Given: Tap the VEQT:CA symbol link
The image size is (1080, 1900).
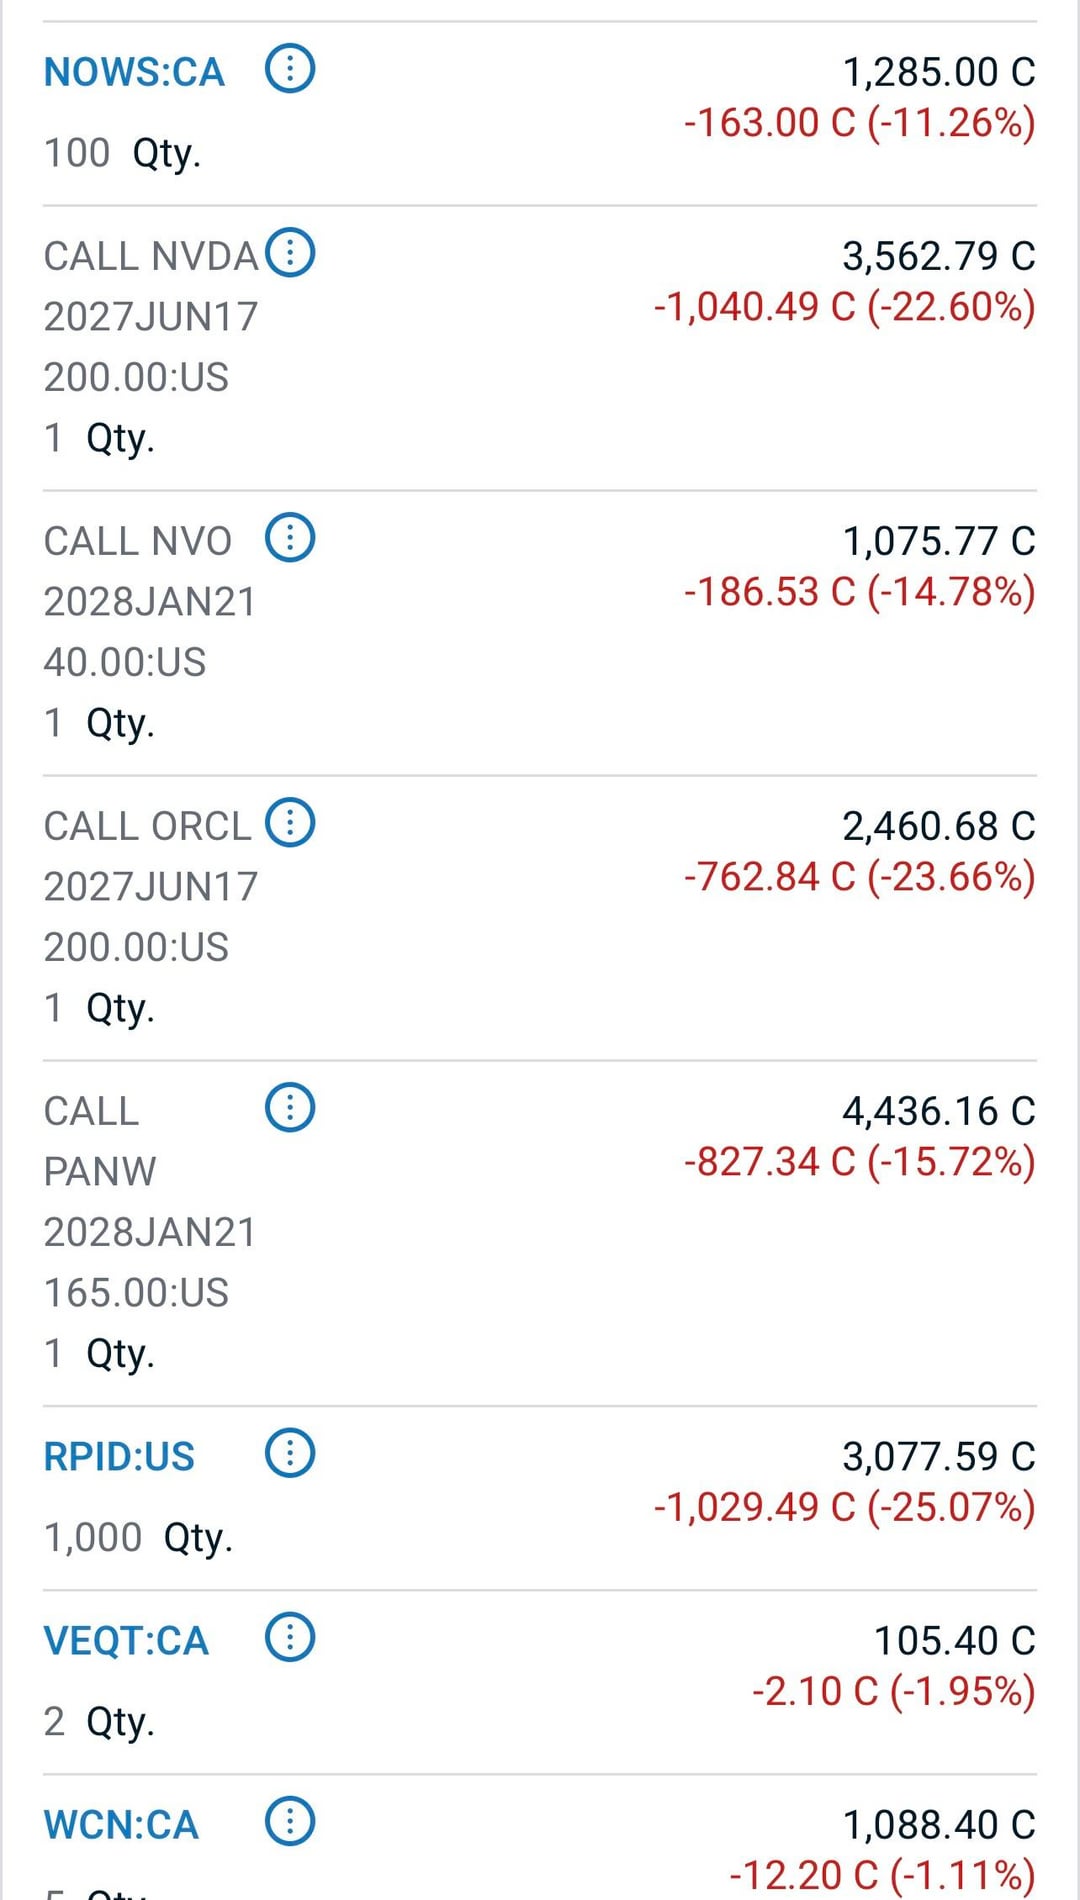Looking at the screenshot, I should coord(126,1641).
